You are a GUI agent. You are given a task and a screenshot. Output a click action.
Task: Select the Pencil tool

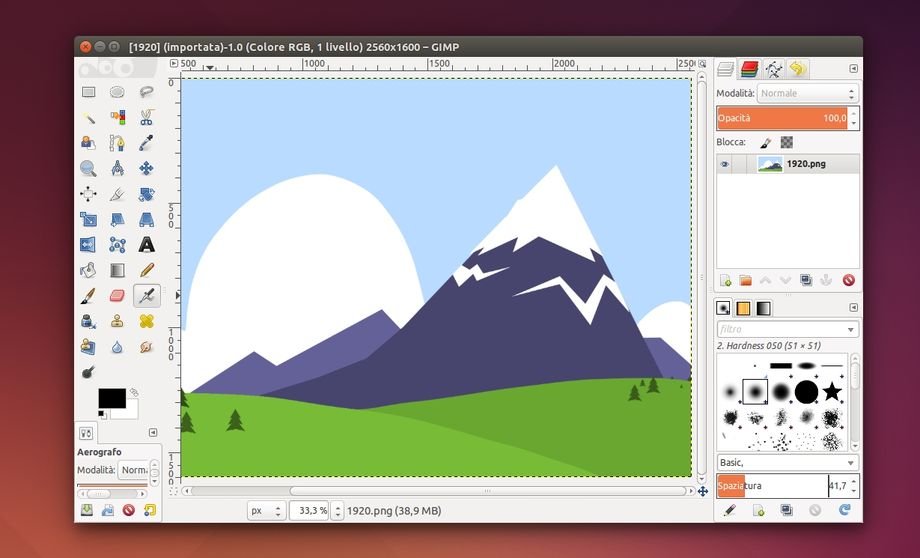[x=146, y=270]
